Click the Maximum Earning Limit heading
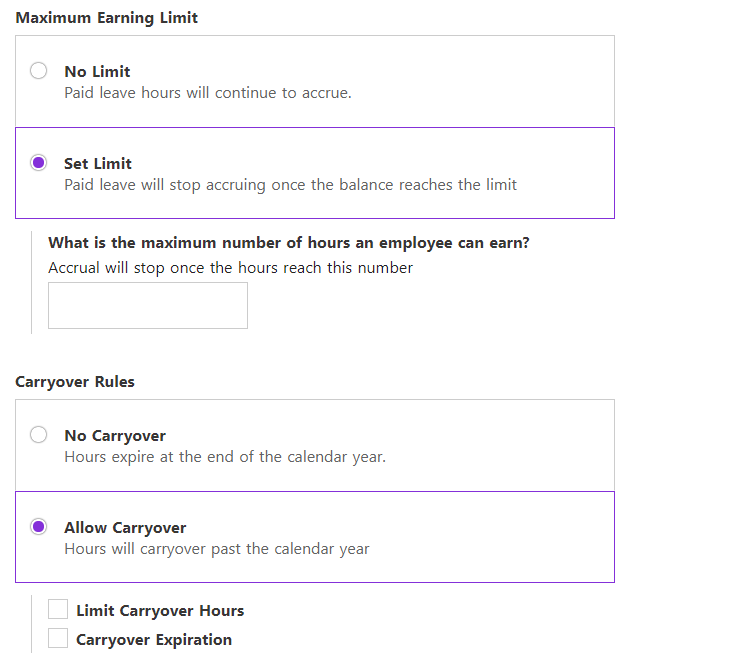Image resolution: width=743 pixels, height=667 pixels. 107,18
